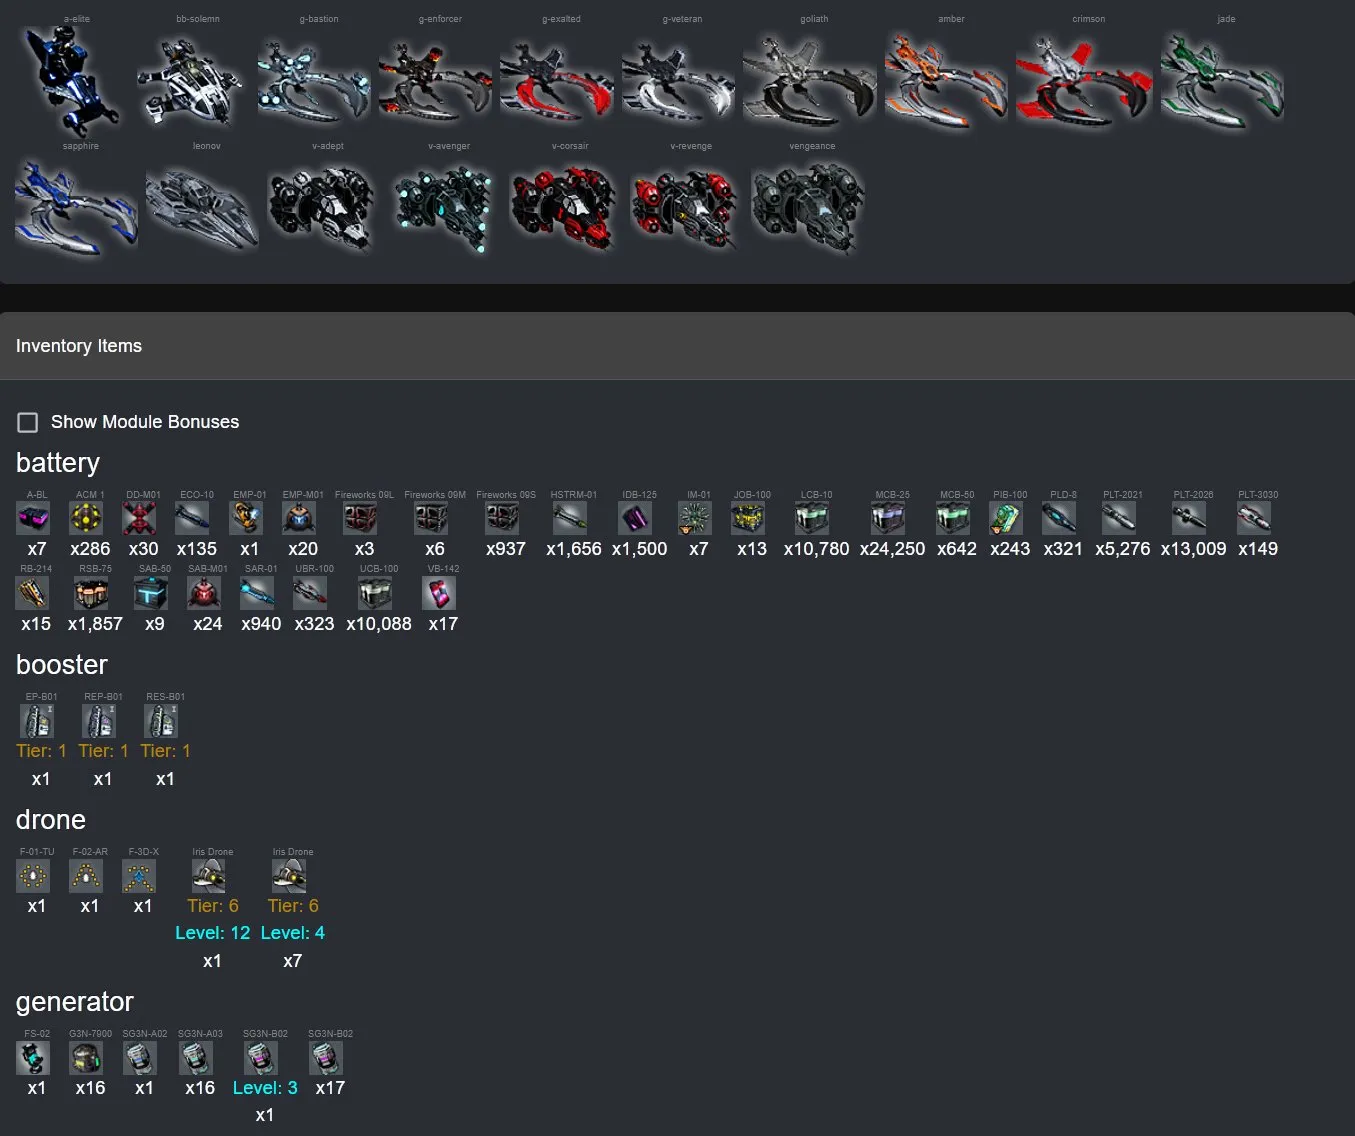The image size is (1355, 1136).
Task: Click the EMP-01 item icon
Action: 246,518
